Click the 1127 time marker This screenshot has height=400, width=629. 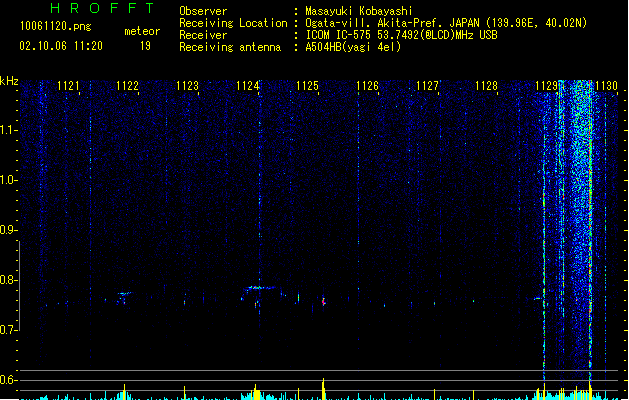427,86
